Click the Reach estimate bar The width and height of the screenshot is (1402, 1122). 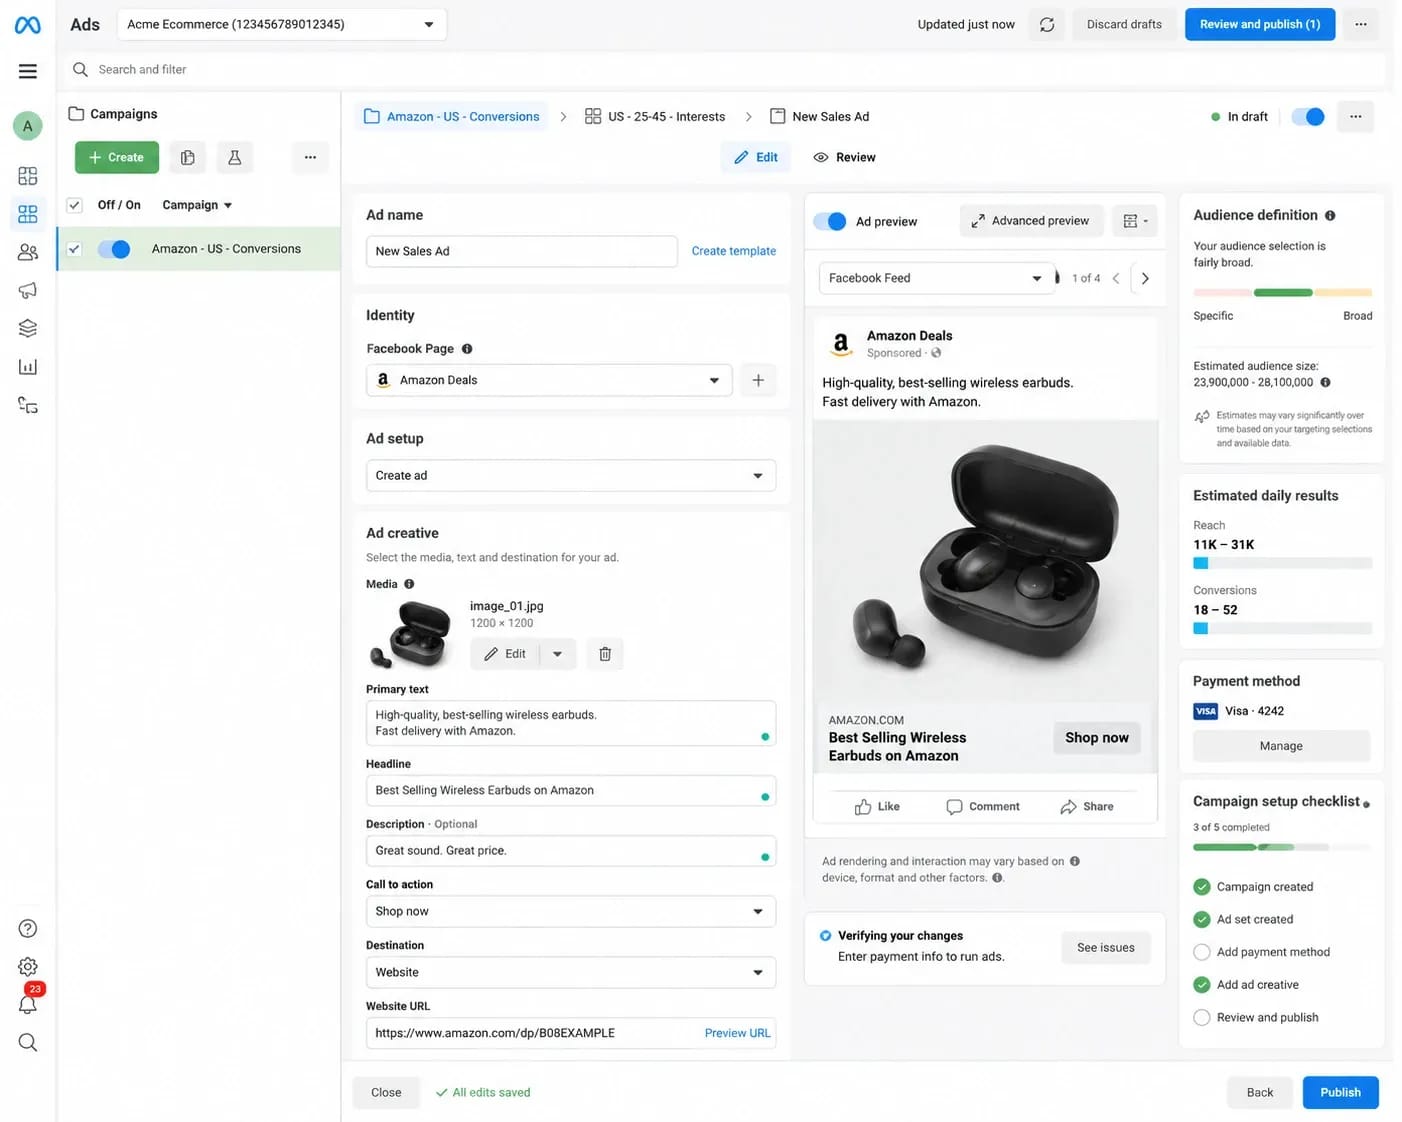tap(1283, 563)
